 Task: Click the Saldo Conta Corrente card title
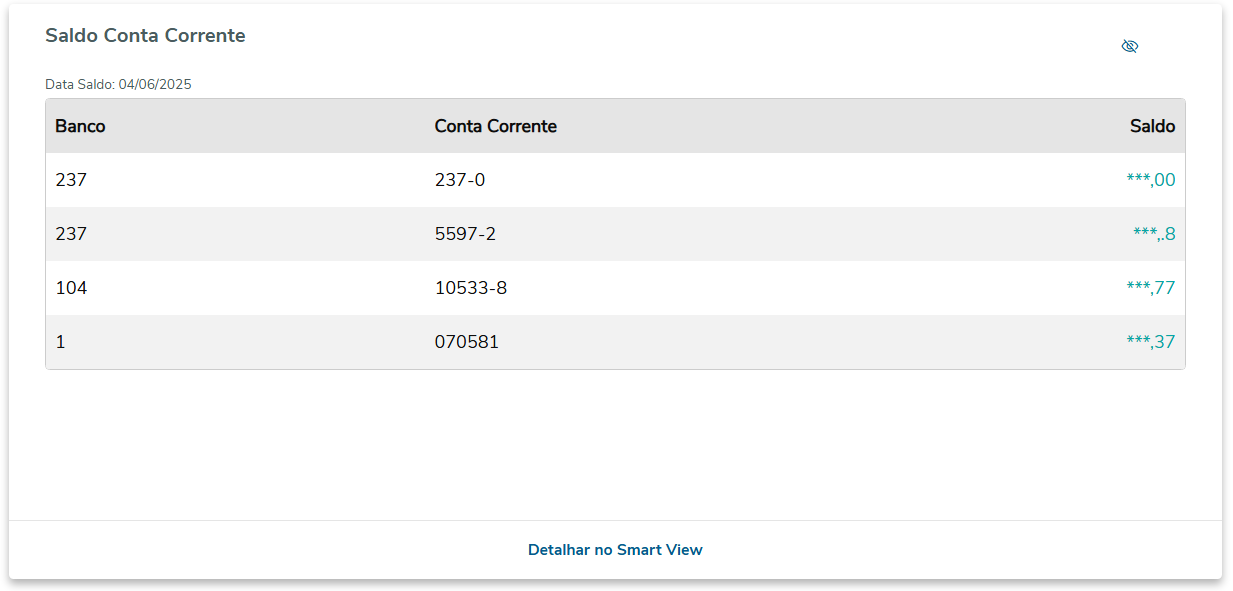[145, 36]
